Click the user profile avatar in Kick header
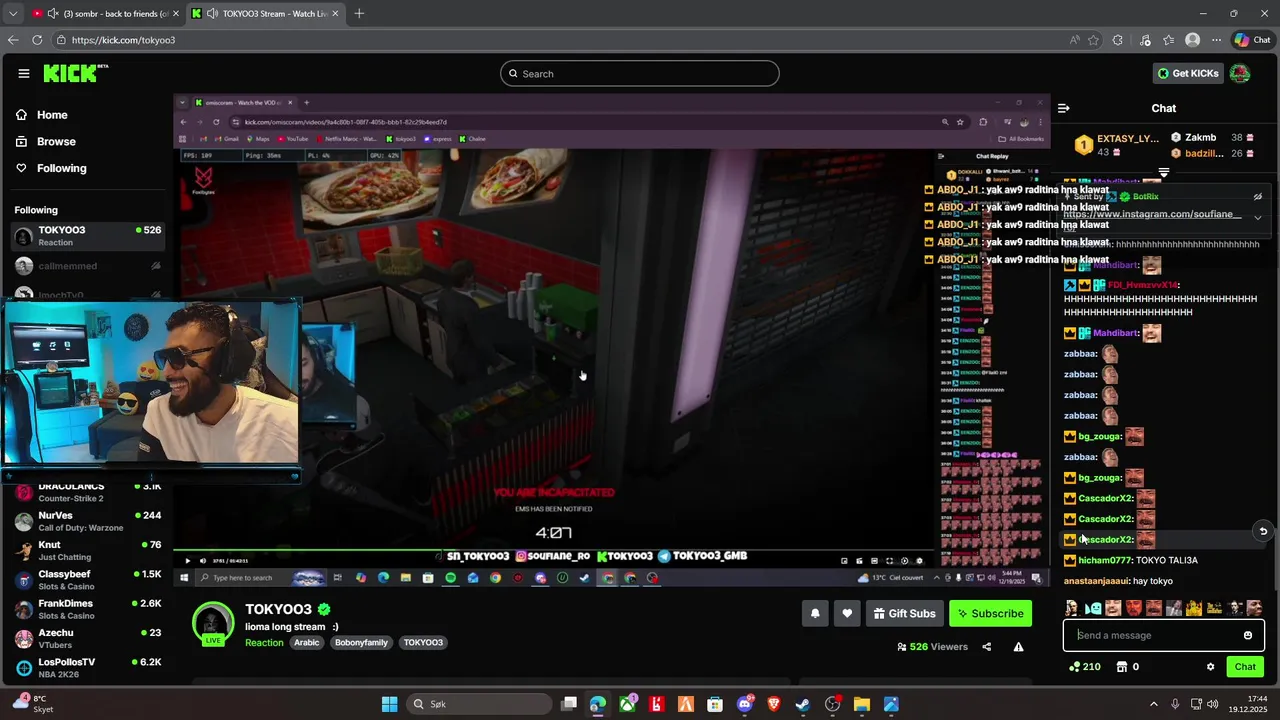The height and width of the screenshot is (720, 1280). tap(1240, 73)
